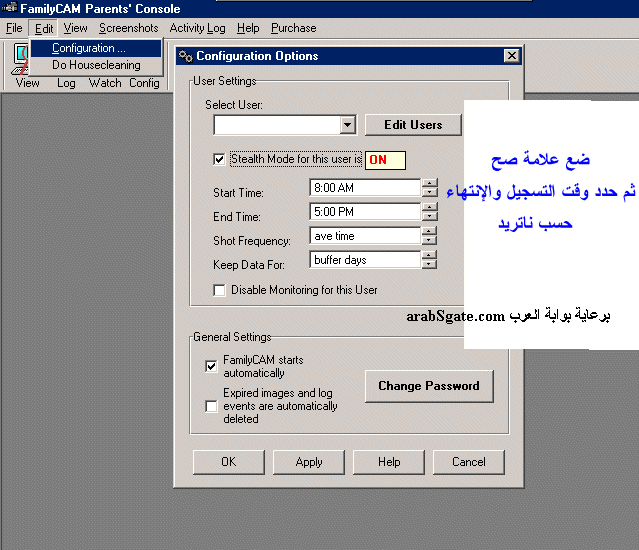639x550 pixels.
Task: Increase Start Time with up arrow
Action: (x=430, y=183)
